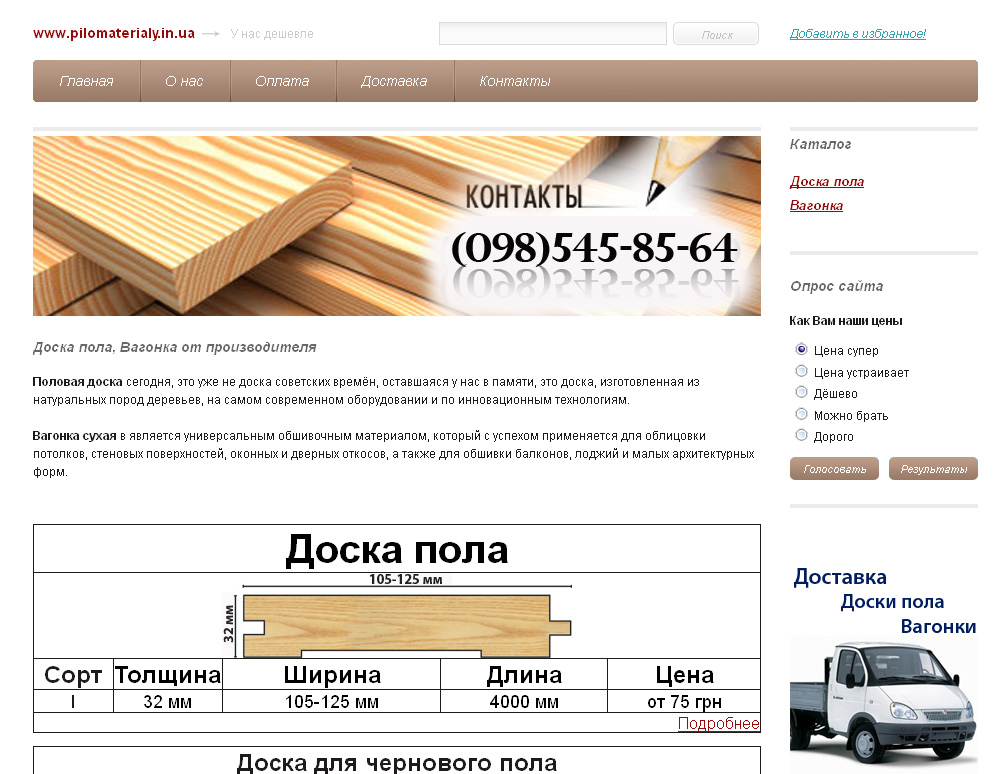Pick the Дорого poll option

point(801,435)
